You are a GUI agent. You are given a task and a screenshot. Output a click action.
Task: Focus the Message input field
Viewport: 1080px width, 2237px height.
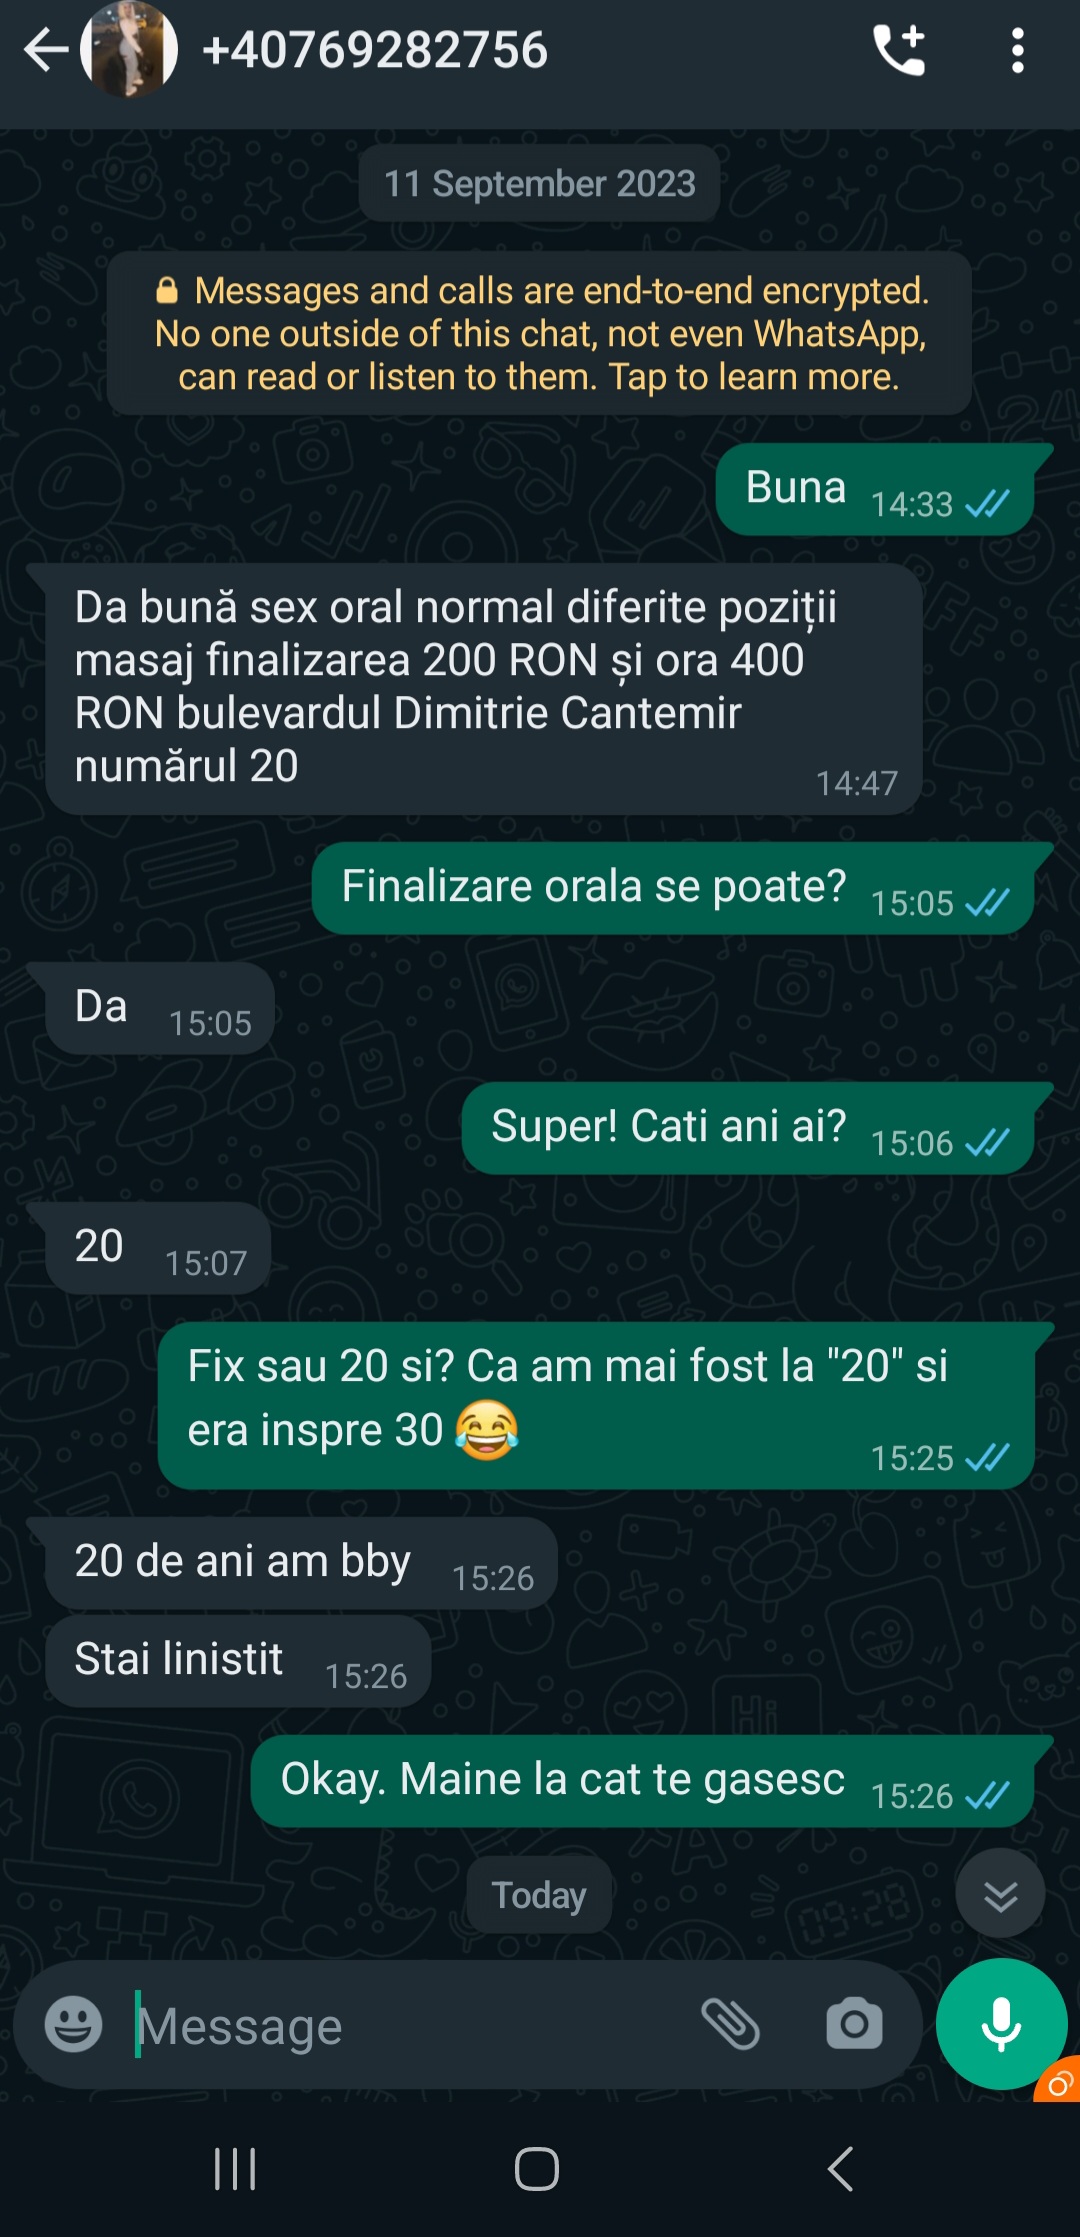[x=410, y=2026]
